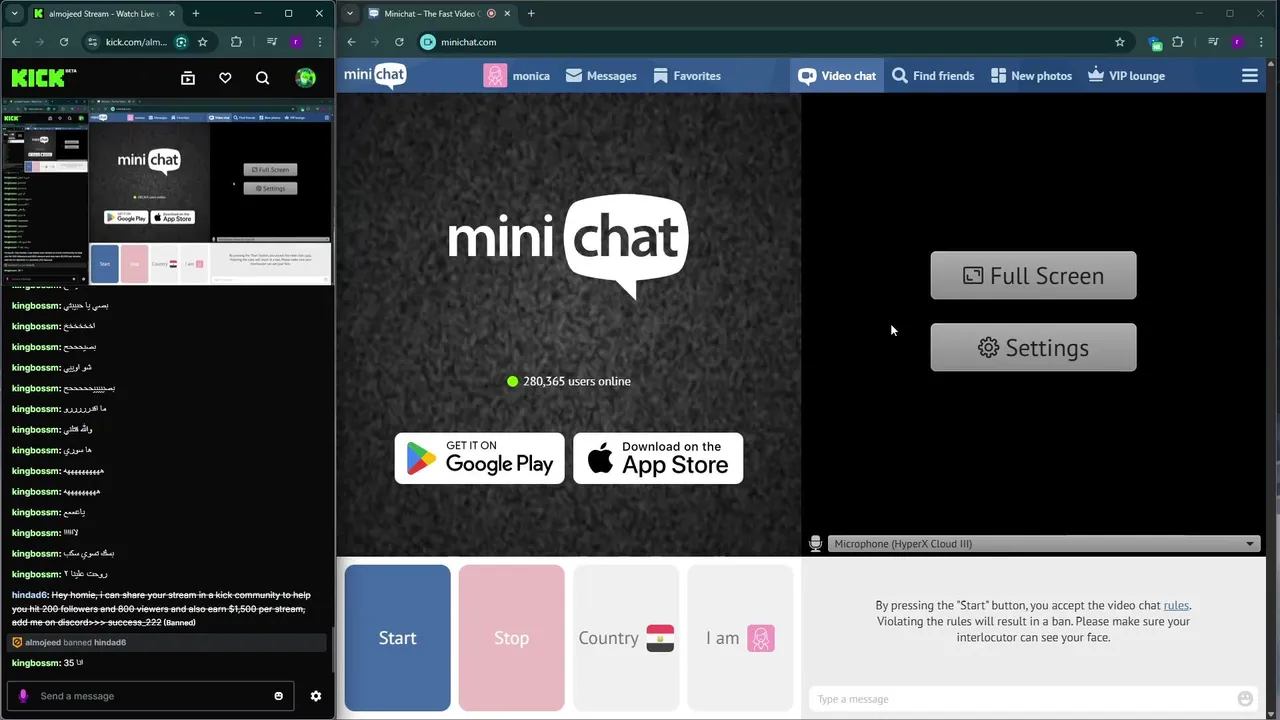The image size is (1280, 720).
Task: Open Favorites in the Minichat header
Action: pos(687,76)
